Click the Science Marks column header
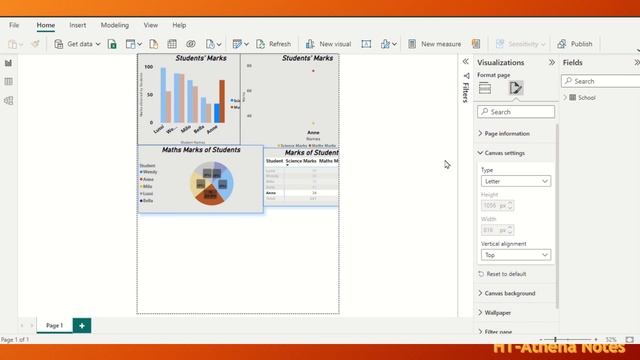 (x=301, y=161)
